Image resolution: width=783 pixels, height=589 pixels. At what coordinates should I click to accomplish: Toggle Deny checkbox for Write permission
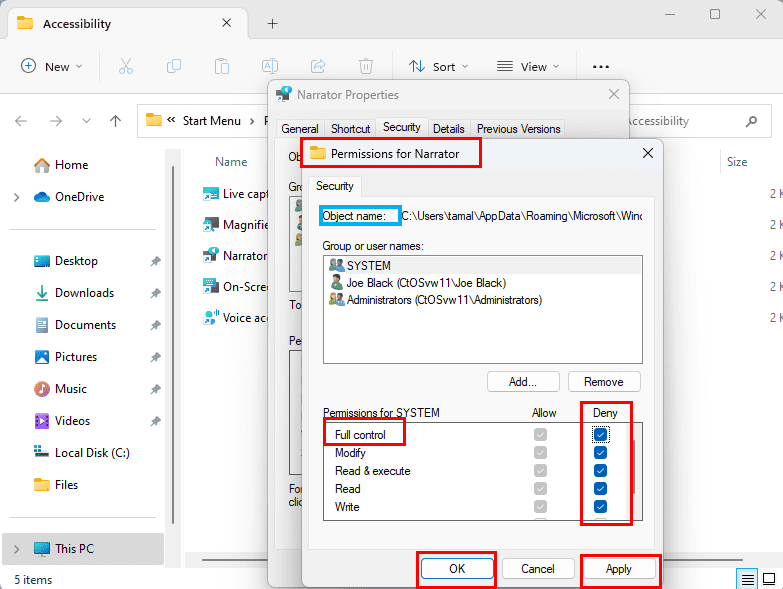(x=600, y=507)
